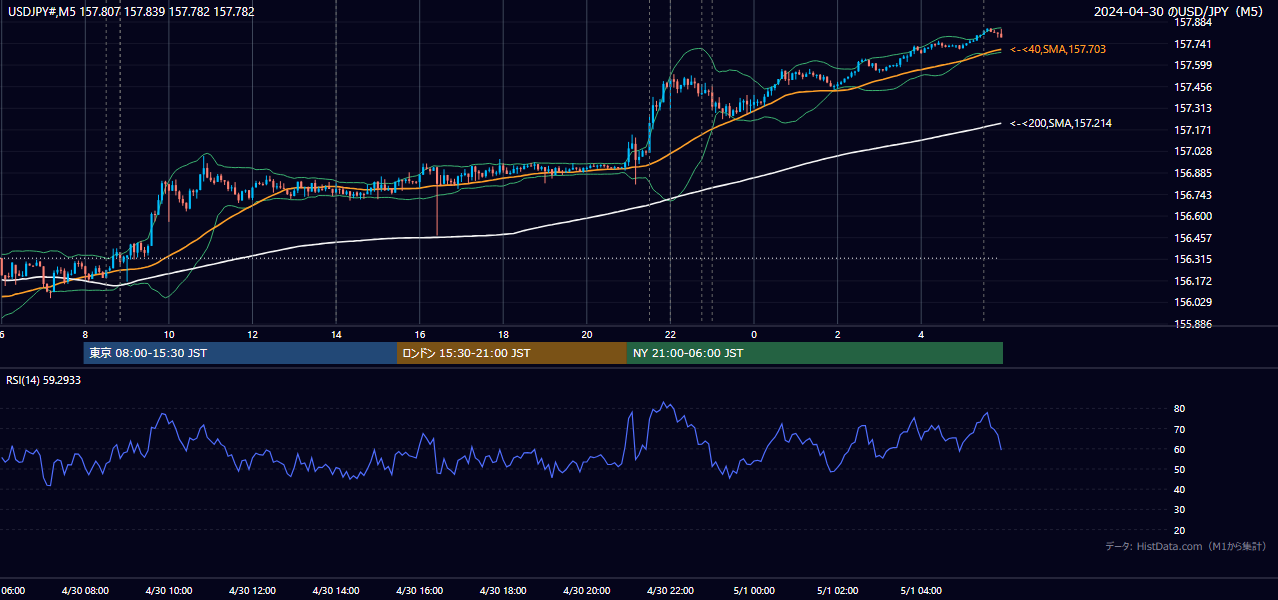Click the 70 level on the RSI scale

(x=1180, y=429)
